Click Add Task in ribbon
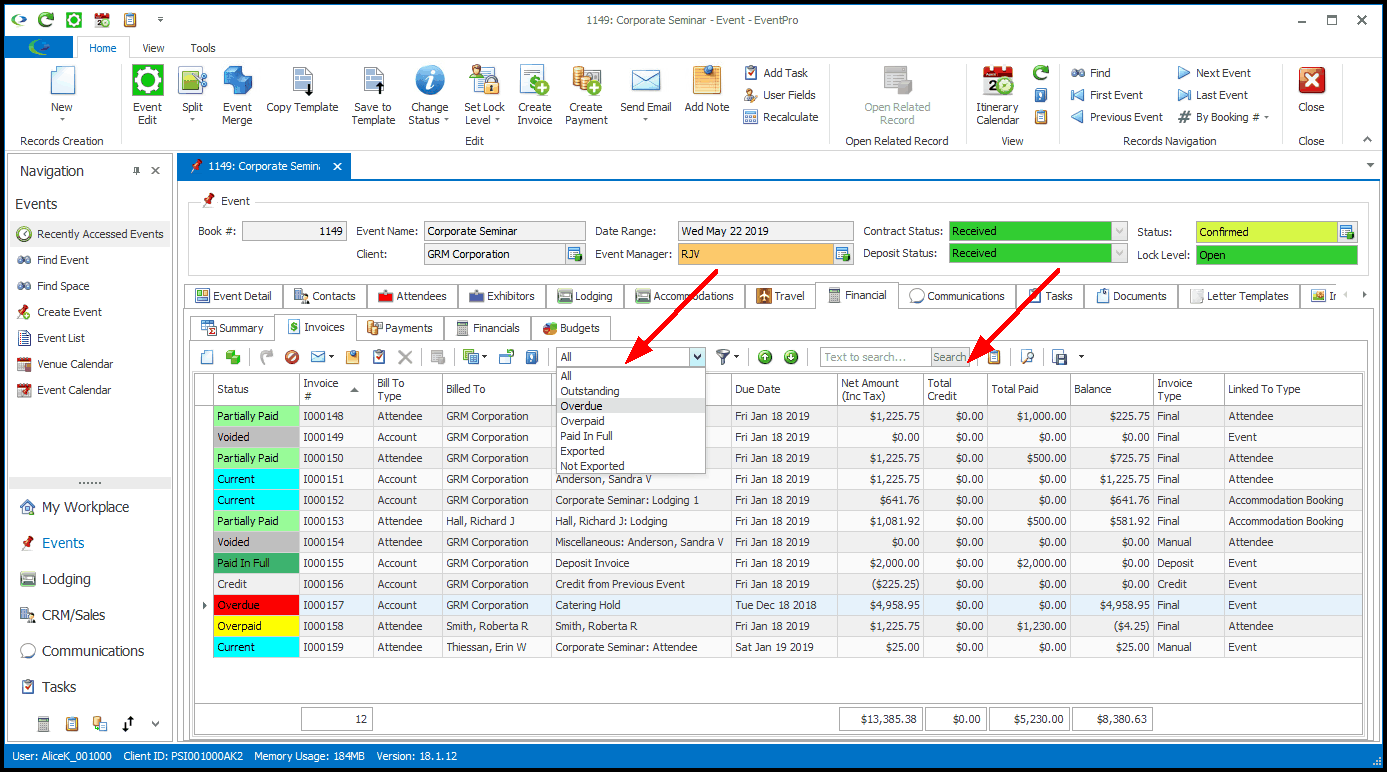The width and height of the screenshot is (1387, 772). coord(776,73)
